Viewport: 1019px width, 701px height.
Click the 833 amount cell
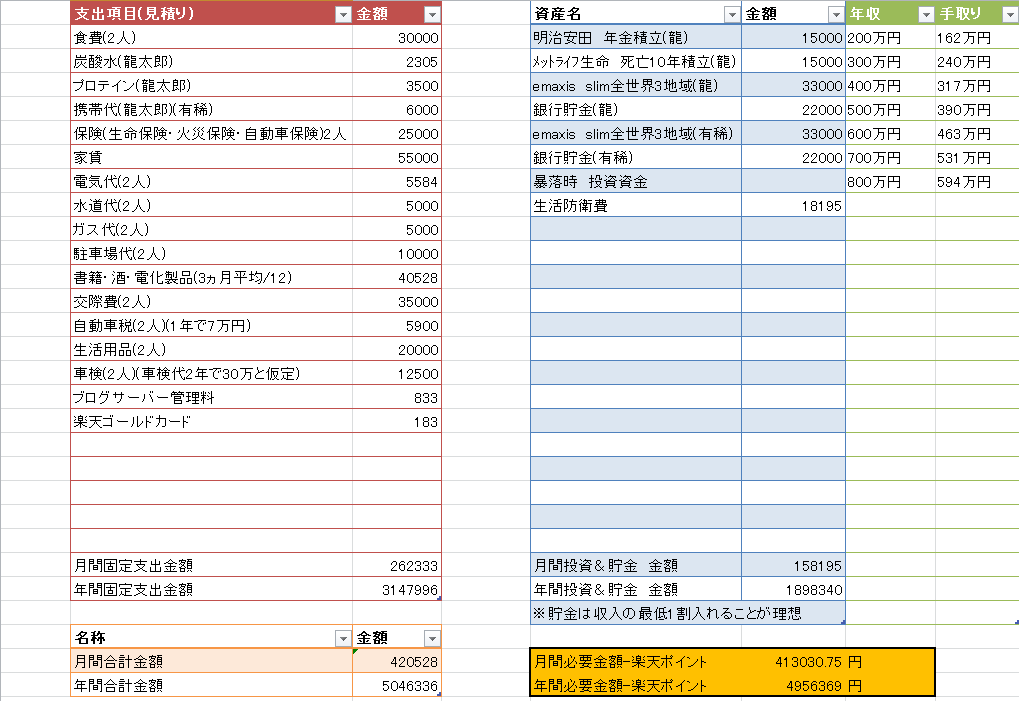pyautogui.click(x=397, y=398)
